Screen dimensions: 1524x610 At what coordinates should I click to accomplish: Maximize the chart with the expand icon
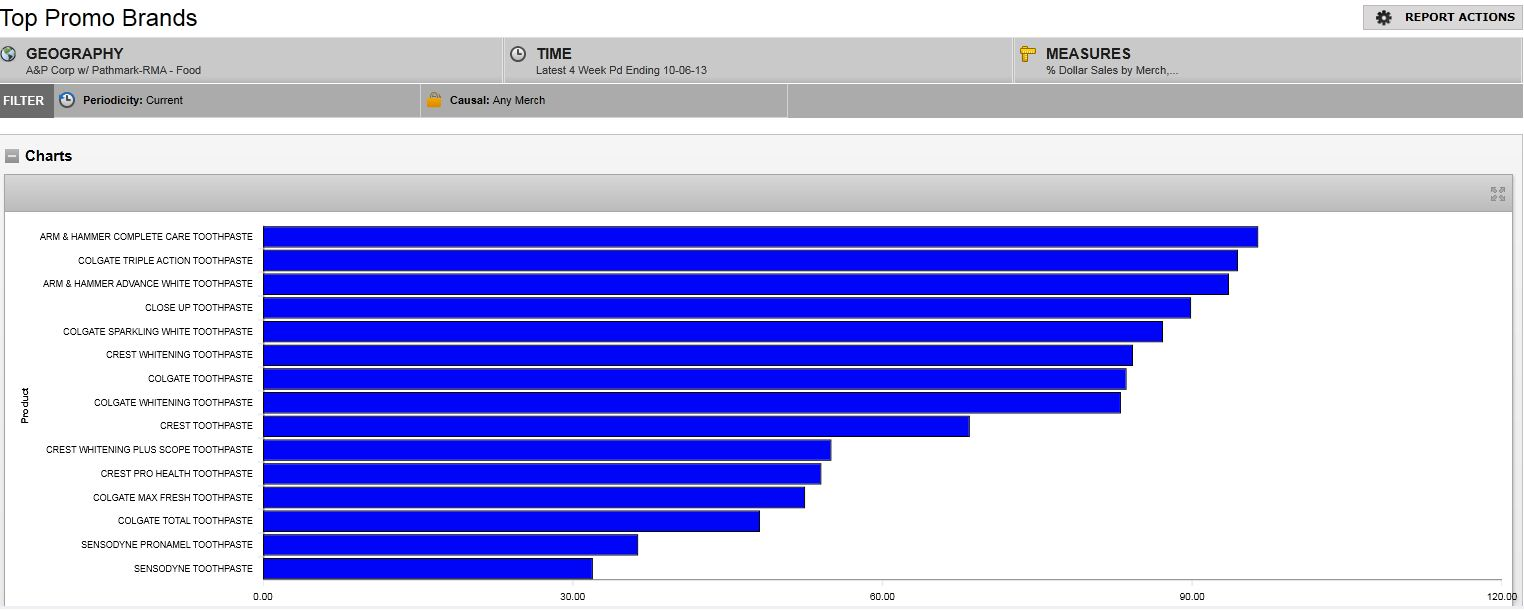(1497, 194)
